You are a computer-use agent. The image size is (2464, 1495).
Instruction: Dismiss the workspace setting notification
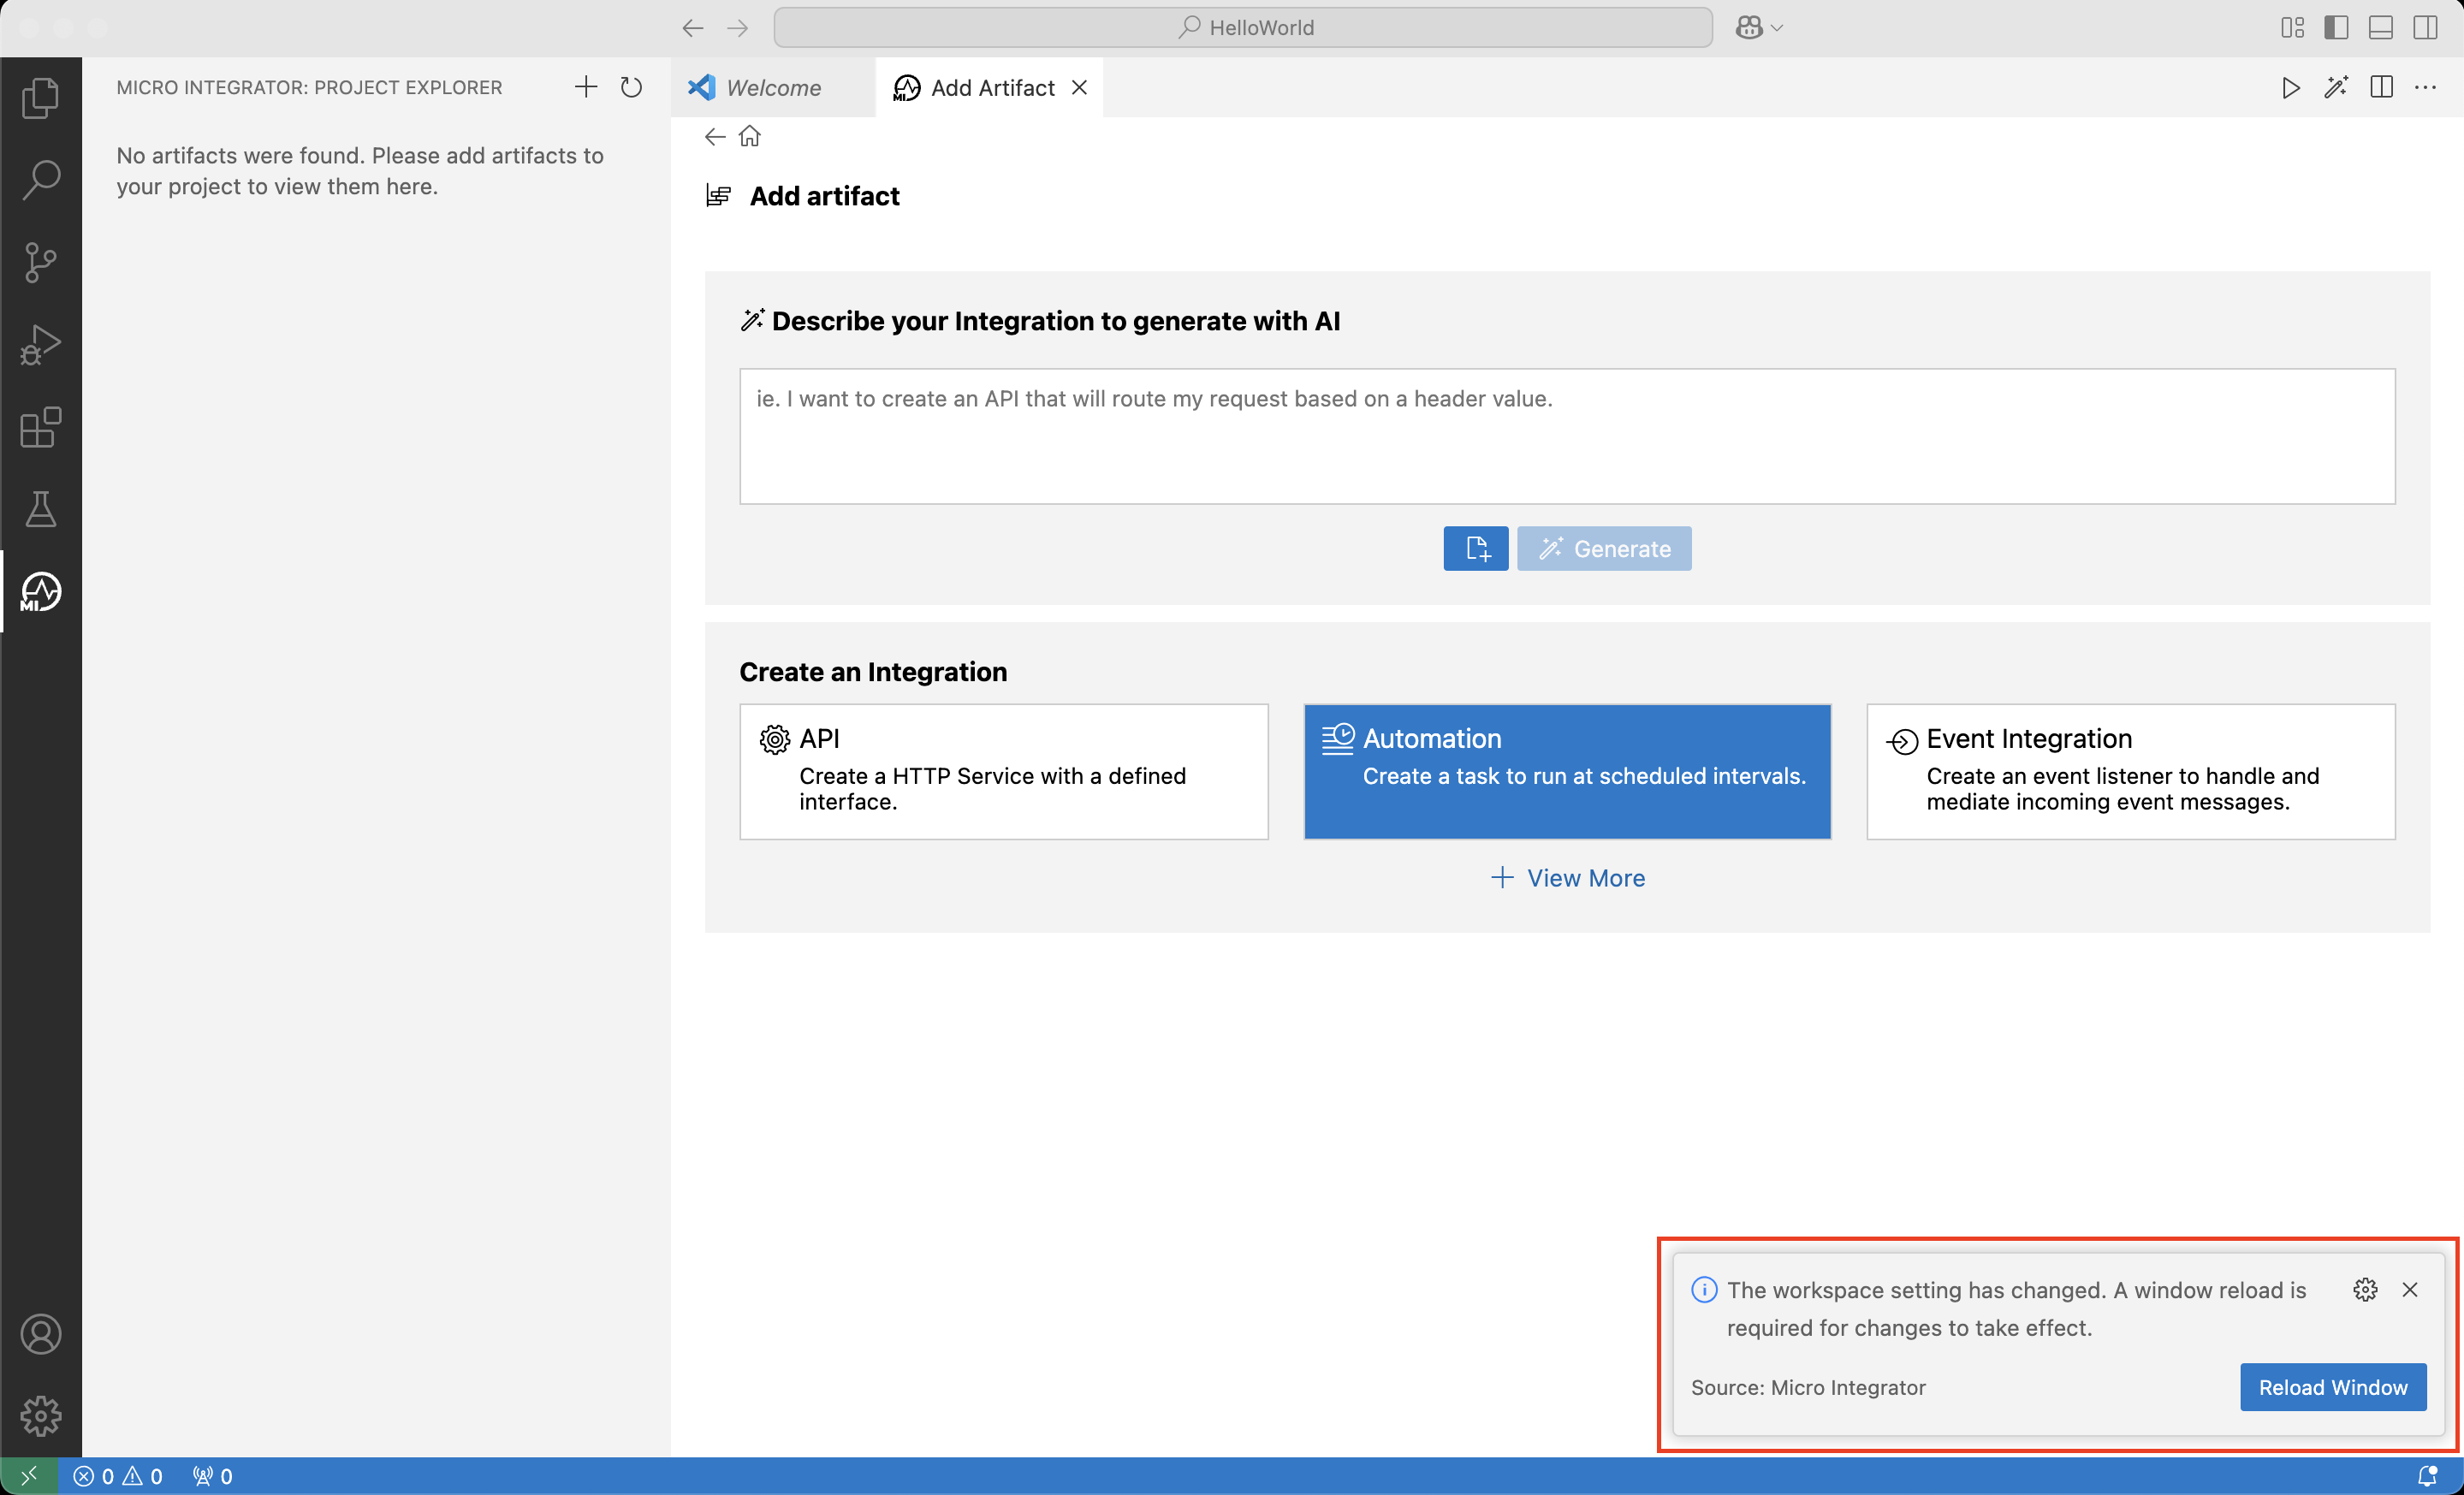(x=2410, y=1289)
